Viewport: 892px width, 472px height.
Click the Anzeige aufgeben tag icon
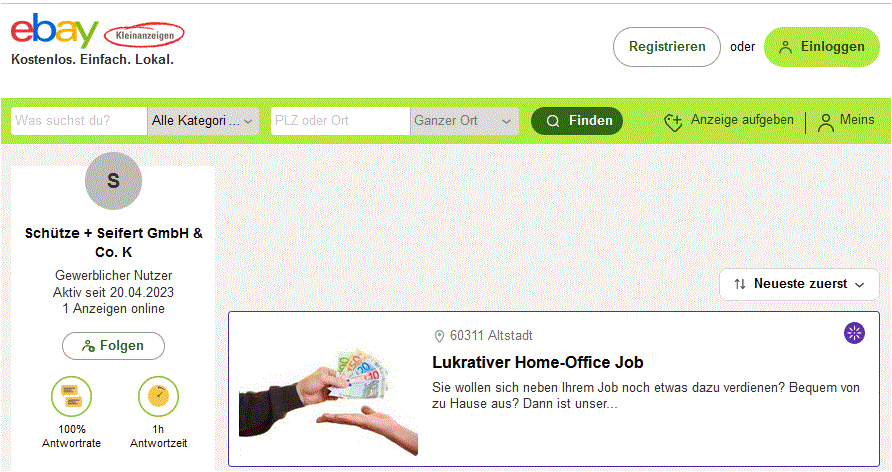673,121
